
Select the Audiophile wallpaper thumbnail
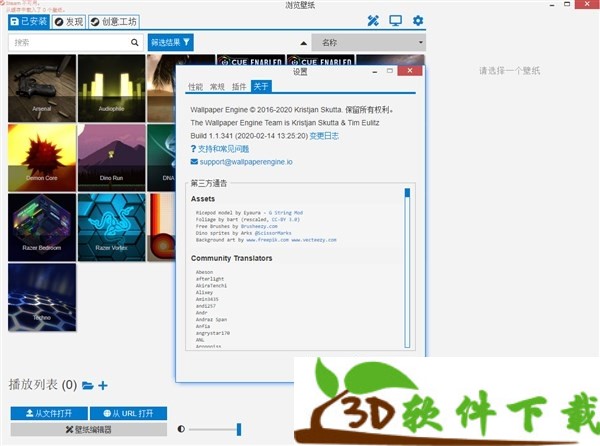112,88
